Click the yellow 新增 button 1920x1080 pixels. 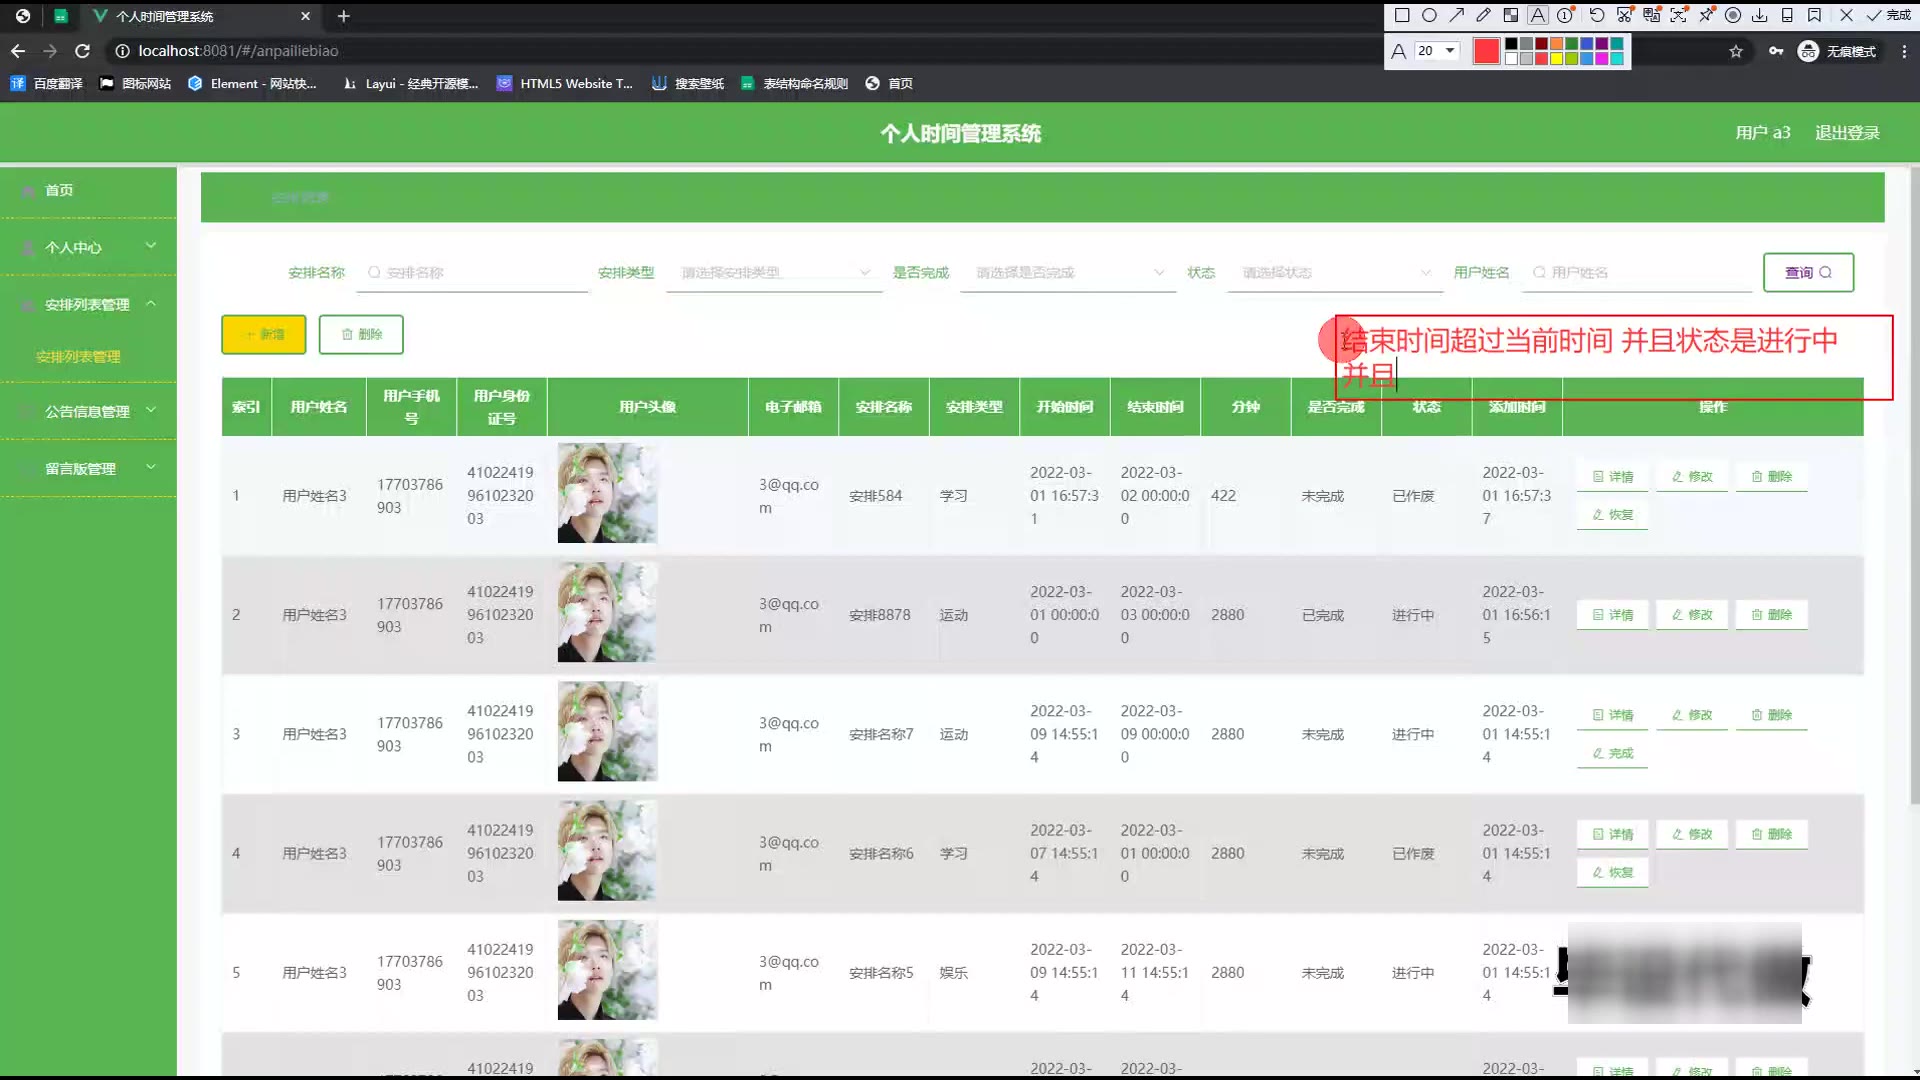click(264, 334)
